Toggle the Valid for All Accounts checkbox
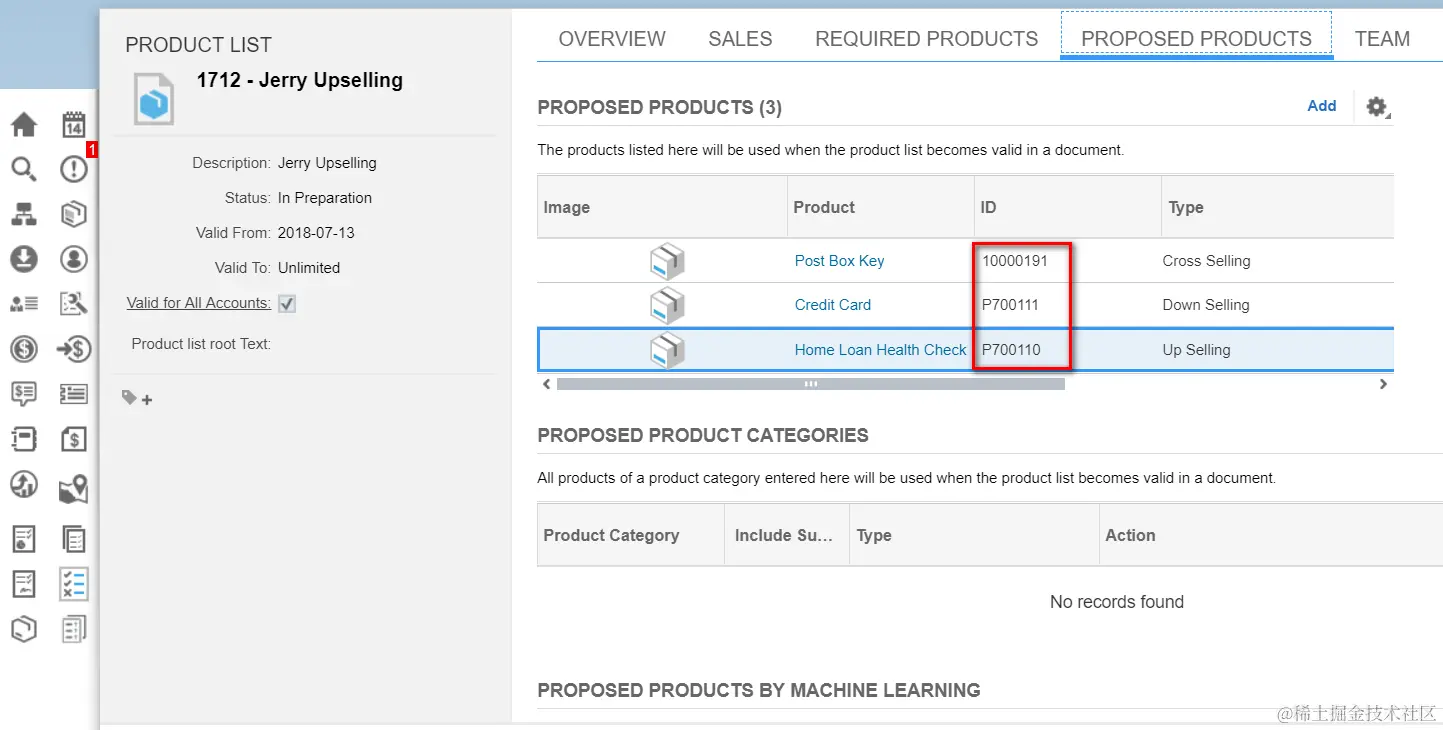Viewport: 1443px width, 730px height. (287, 304)
